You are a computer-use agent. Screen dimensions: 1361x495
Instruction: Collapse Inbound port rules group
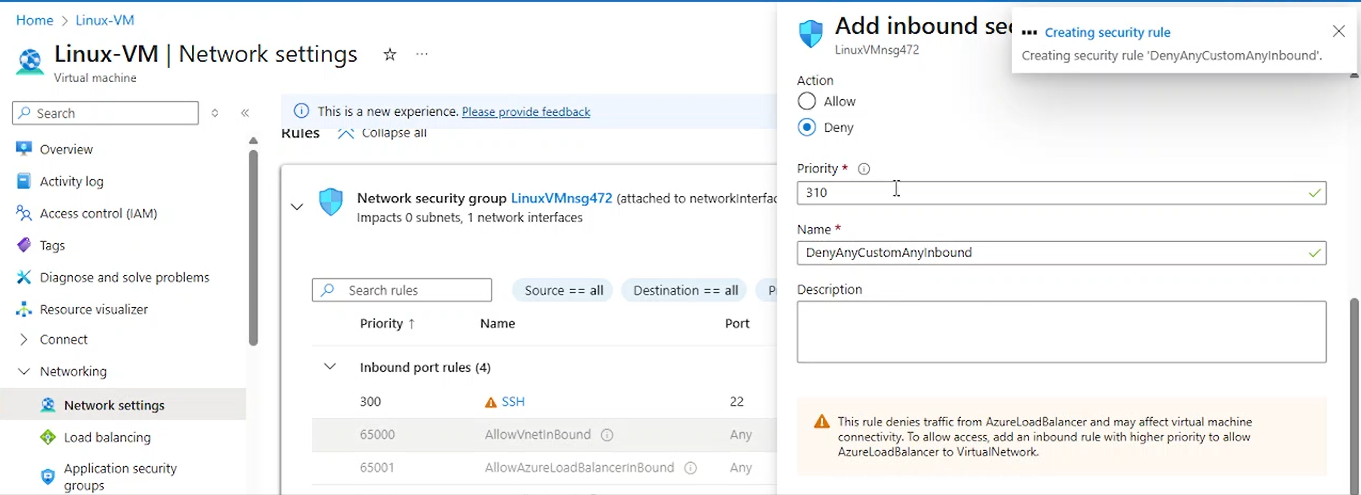pos(329,367)
